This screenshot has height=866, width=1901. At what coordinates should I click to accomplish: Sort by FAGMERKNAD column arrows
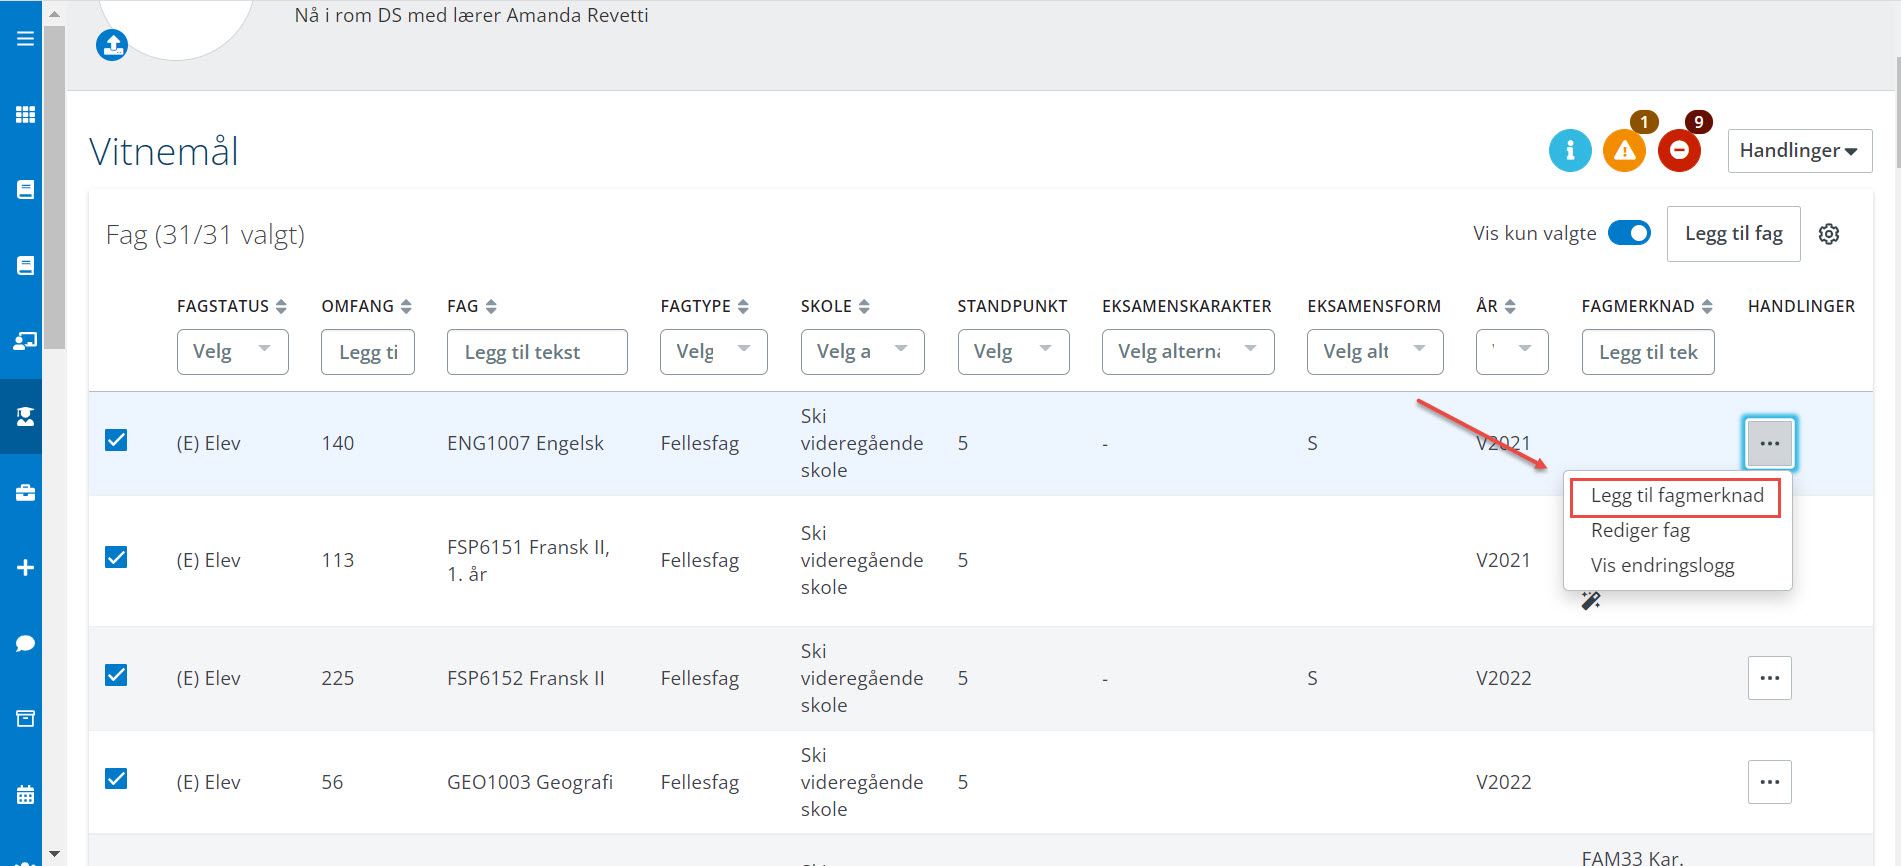click(x=1707, y=306)
